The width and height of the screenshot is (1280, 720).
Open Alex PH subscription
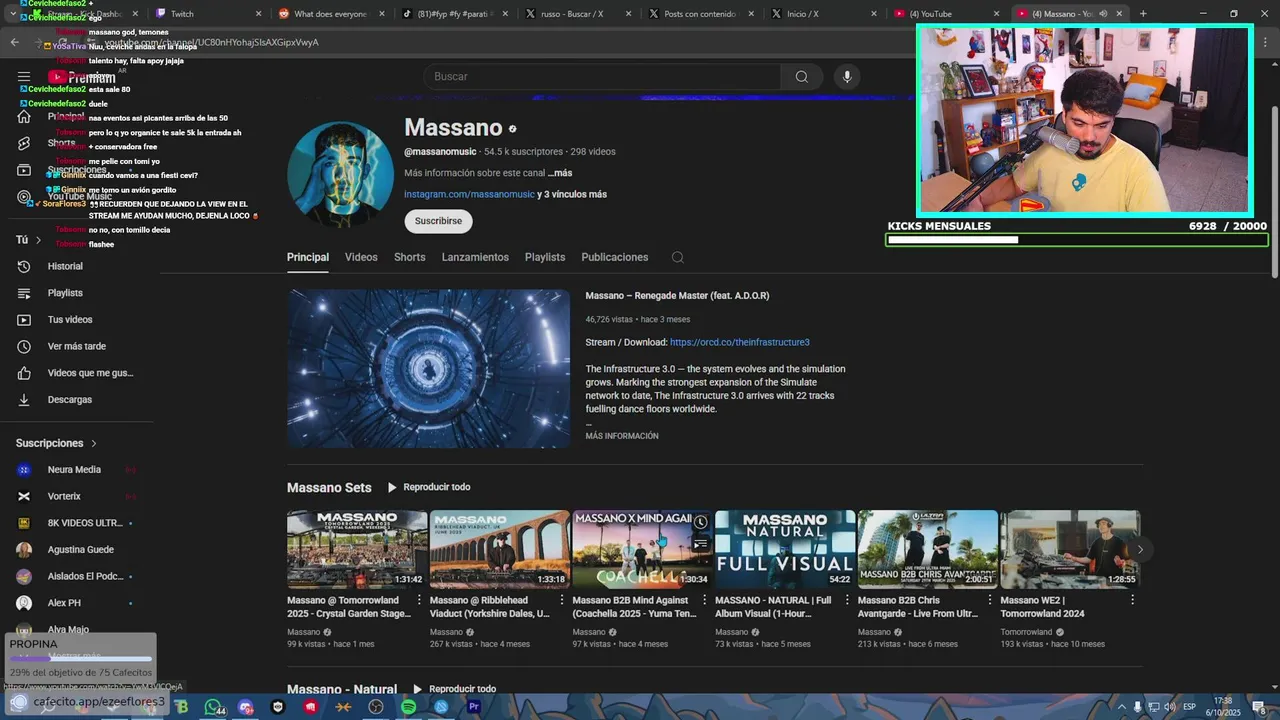[x=64, y=603]
